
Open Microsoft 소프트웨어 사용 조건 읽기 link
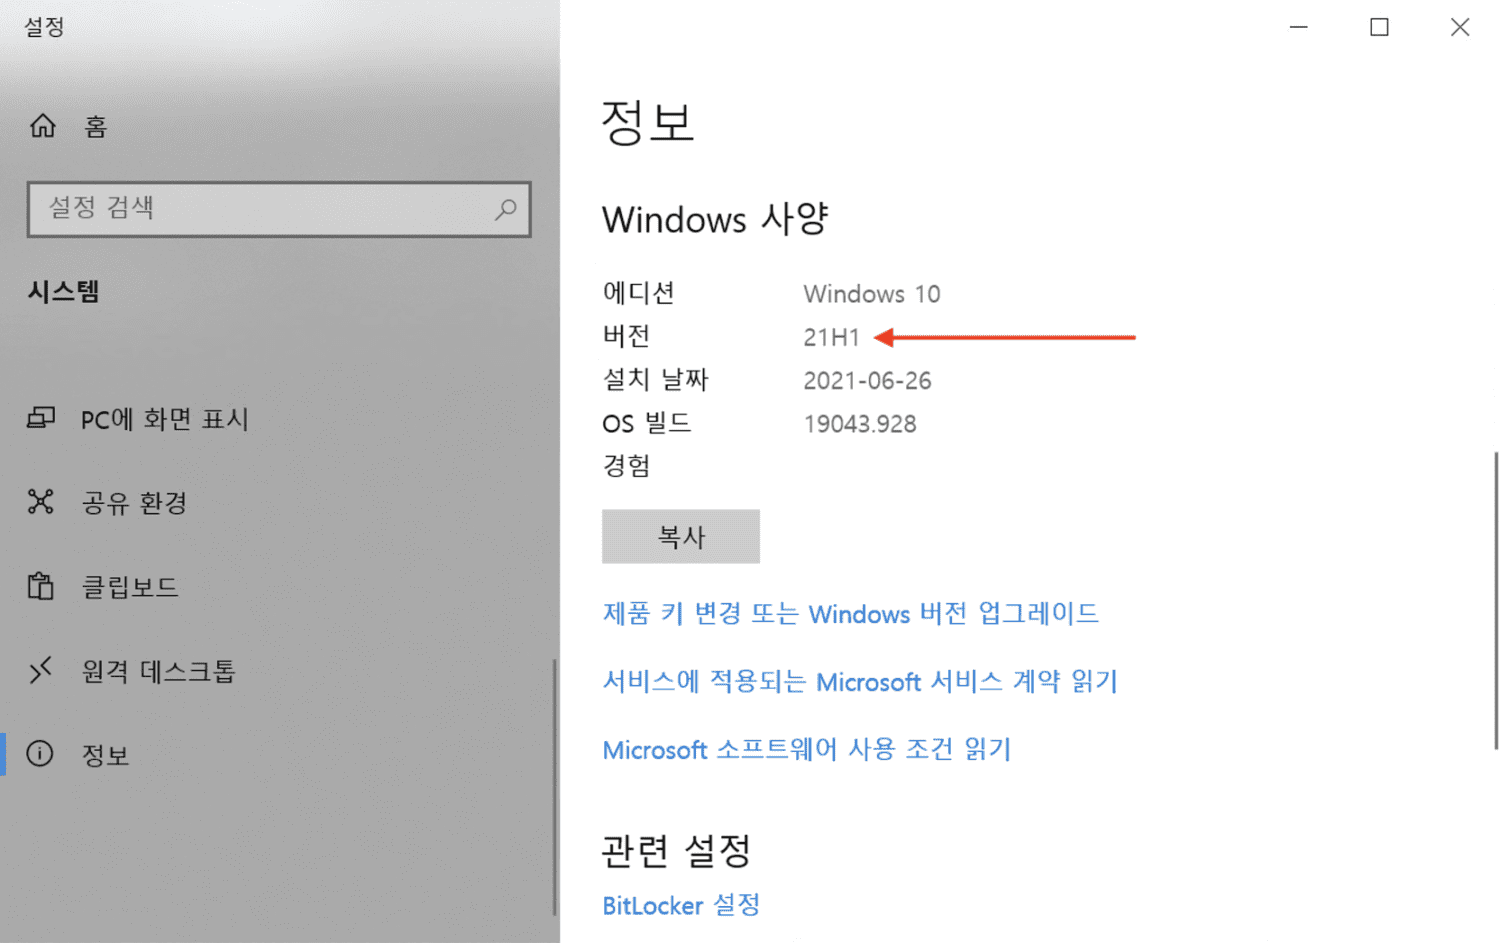pyautogui.click(x=807, y=750)
